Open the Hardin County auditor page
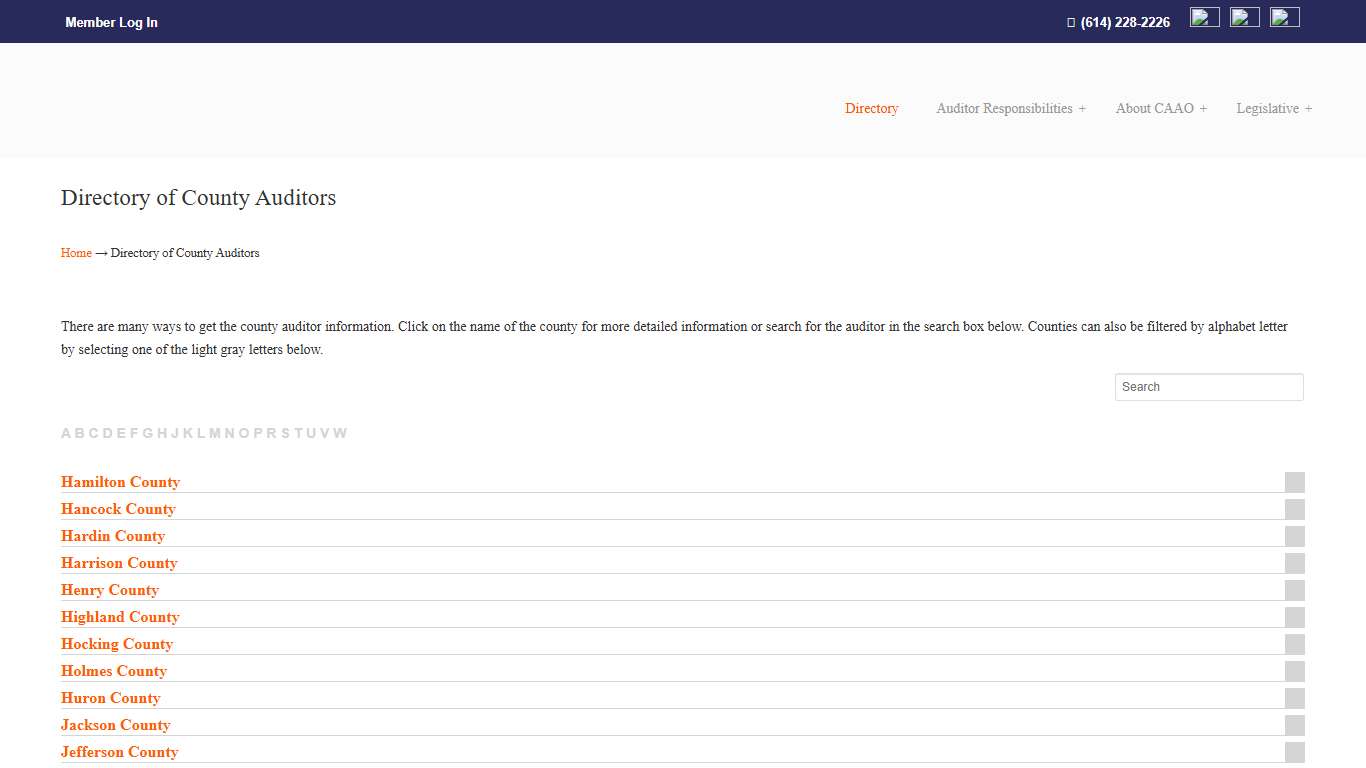1366x768 pixels. (112, 535)
